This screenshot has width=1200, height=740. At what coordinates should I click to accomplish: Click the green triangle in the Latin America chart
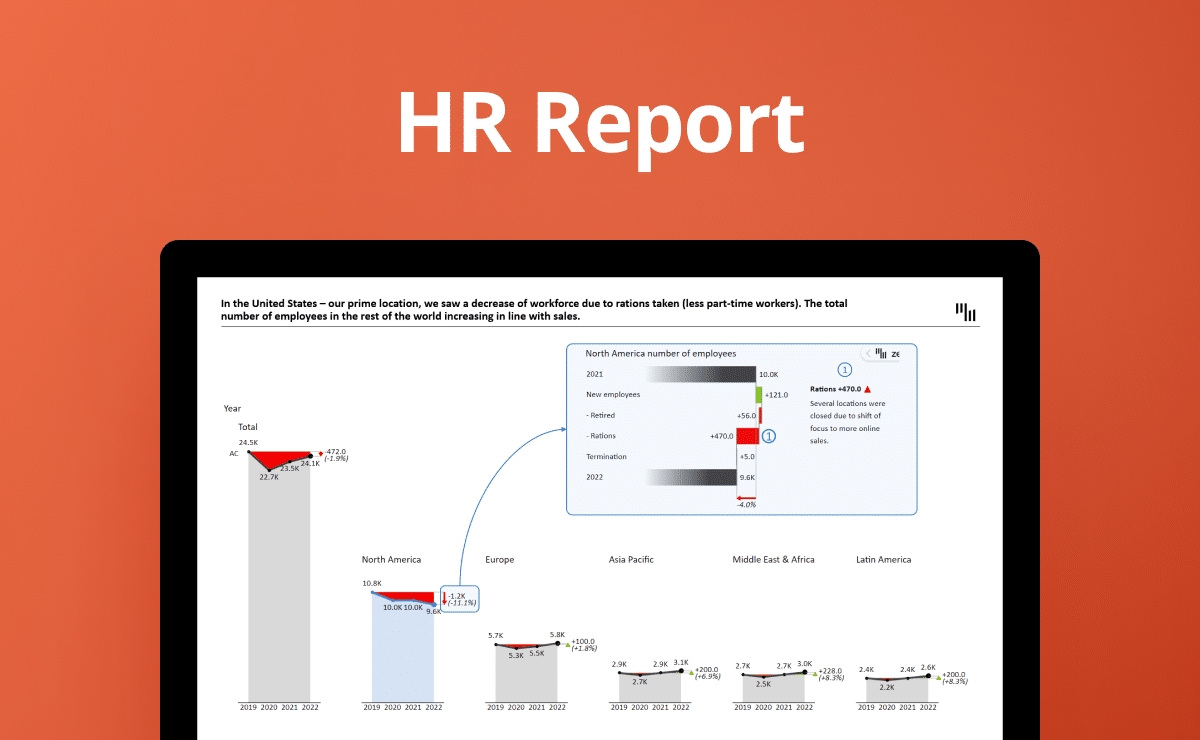[x=939, y=677]
